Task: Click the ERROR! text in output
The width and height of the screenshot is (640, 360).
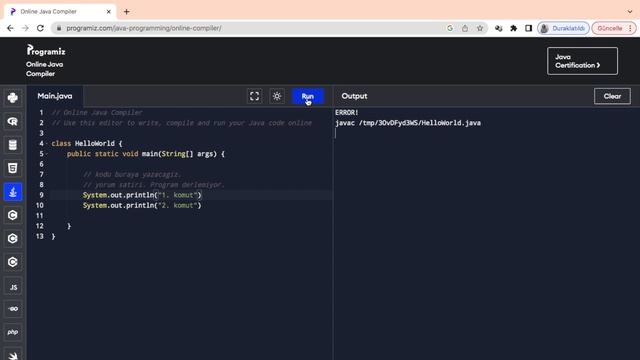Action: 347,113
